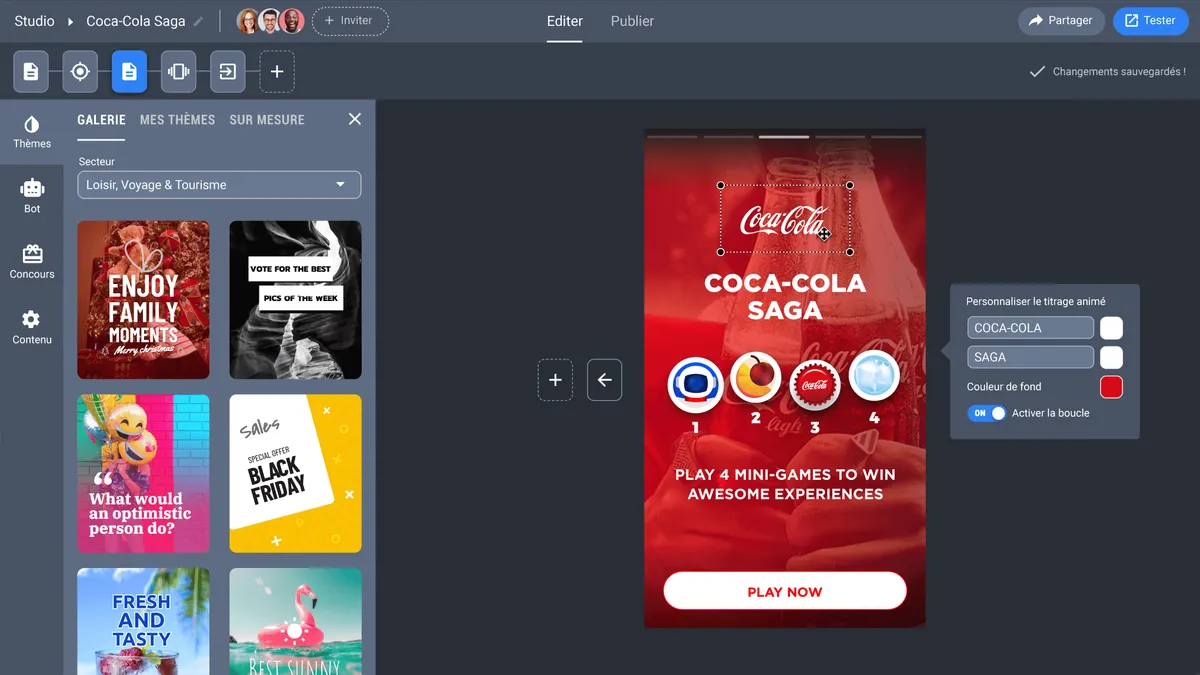This screenshot has height=675, width=1200.
Task: Click the mini-game 1 astronaut icon
Action: pyautogui.click(x=695, y=385)
